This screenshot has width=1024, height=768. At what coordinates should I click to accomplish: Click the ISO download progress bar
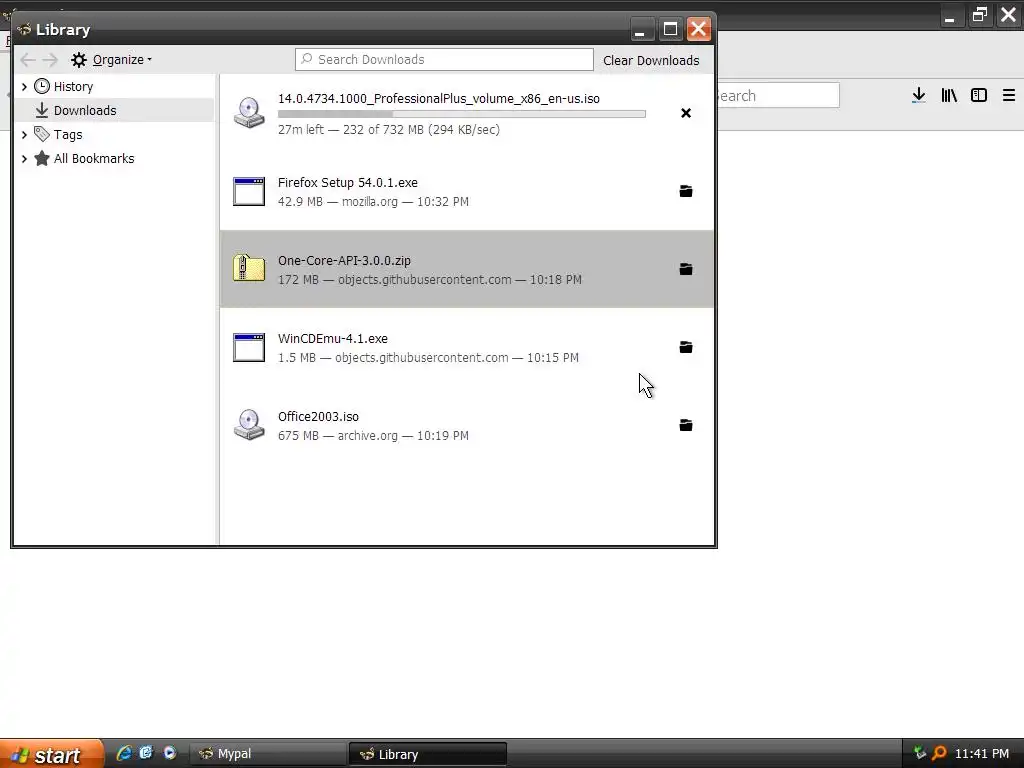click(462, 114)
